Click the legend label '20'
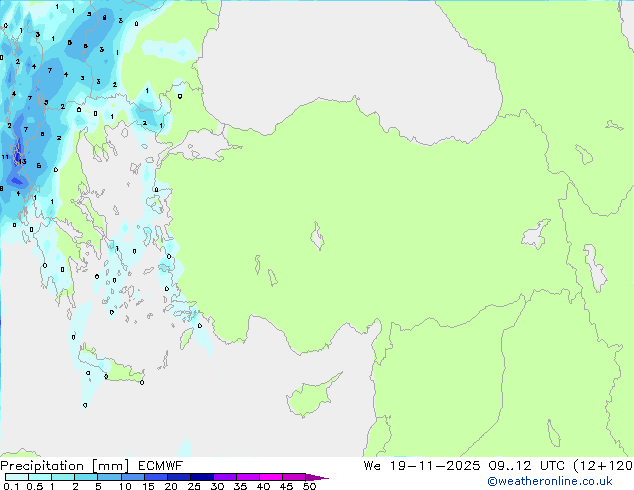This screenshot has width=634, height=490. click(171, 486)
